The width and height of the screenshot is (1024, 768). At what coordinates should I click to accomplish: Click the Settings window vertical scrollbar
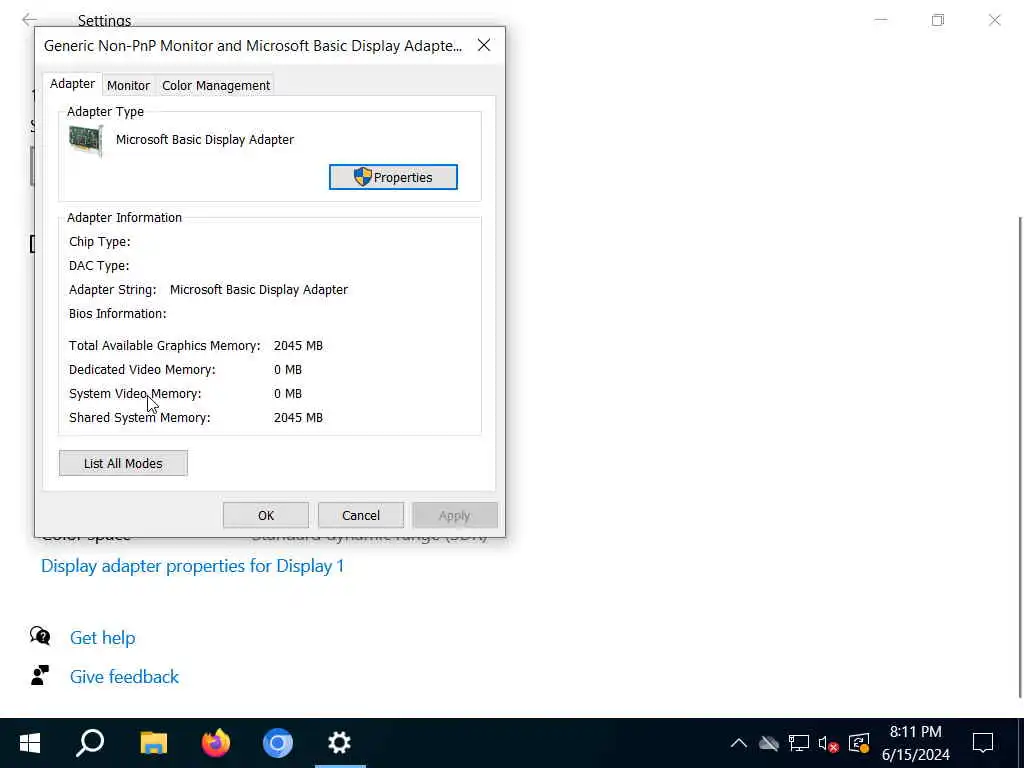pos(1019,457)
